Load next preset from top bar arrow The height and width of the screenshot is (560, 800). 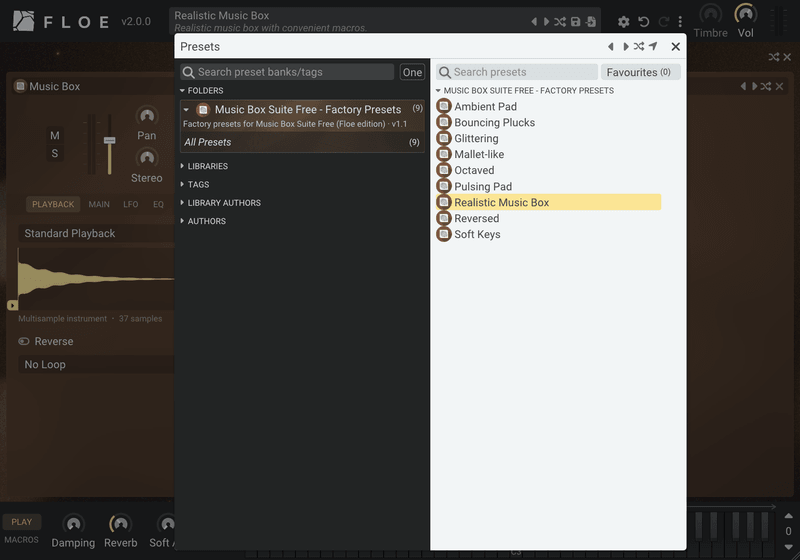click(x=546, y=21)
